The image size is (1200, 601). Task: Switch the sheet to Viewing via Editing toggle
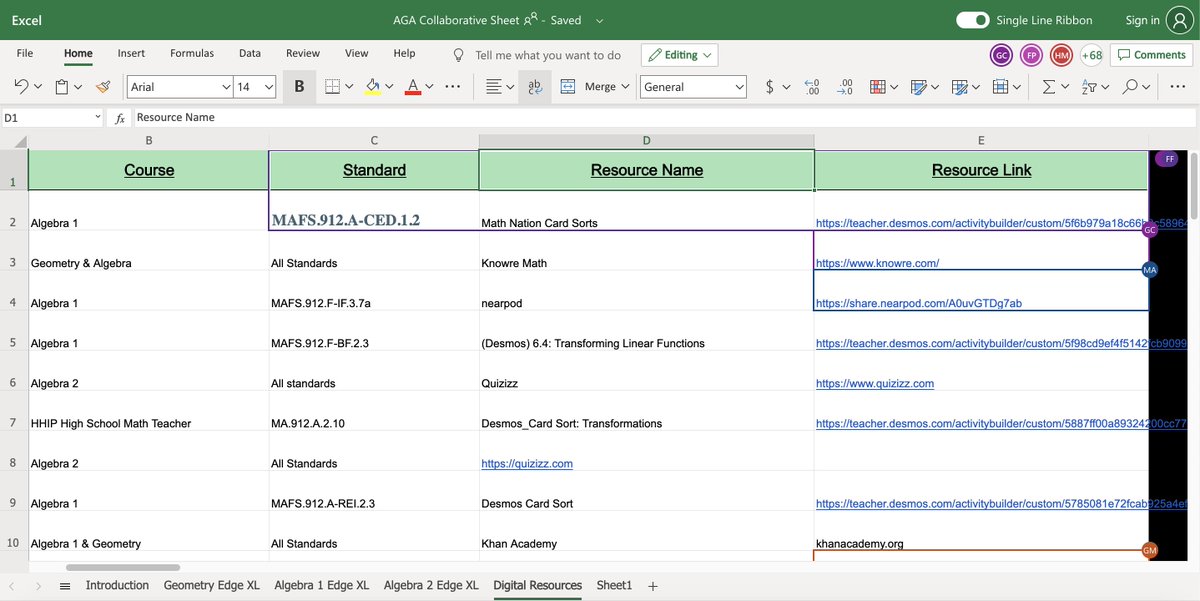tap(678, 54)
